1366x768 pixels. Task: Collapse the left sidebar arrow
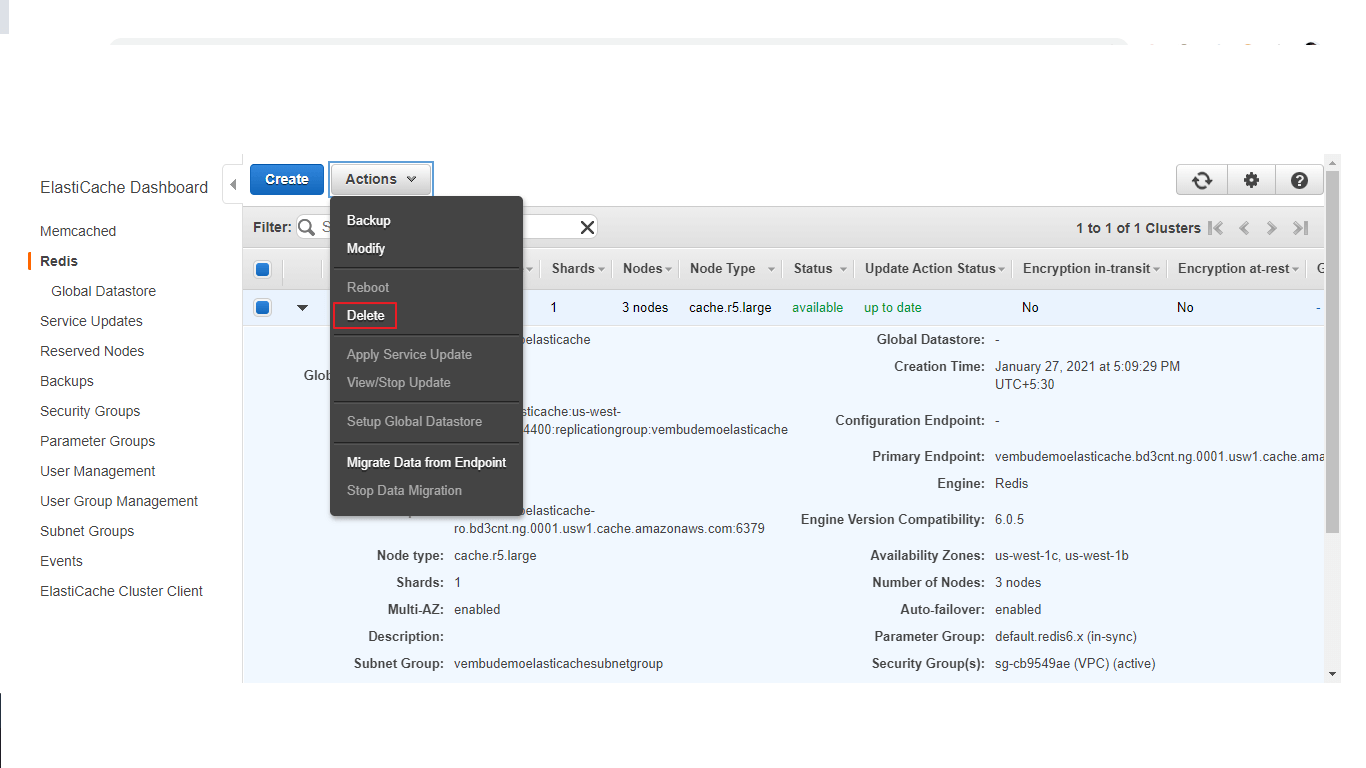point(233,184)
